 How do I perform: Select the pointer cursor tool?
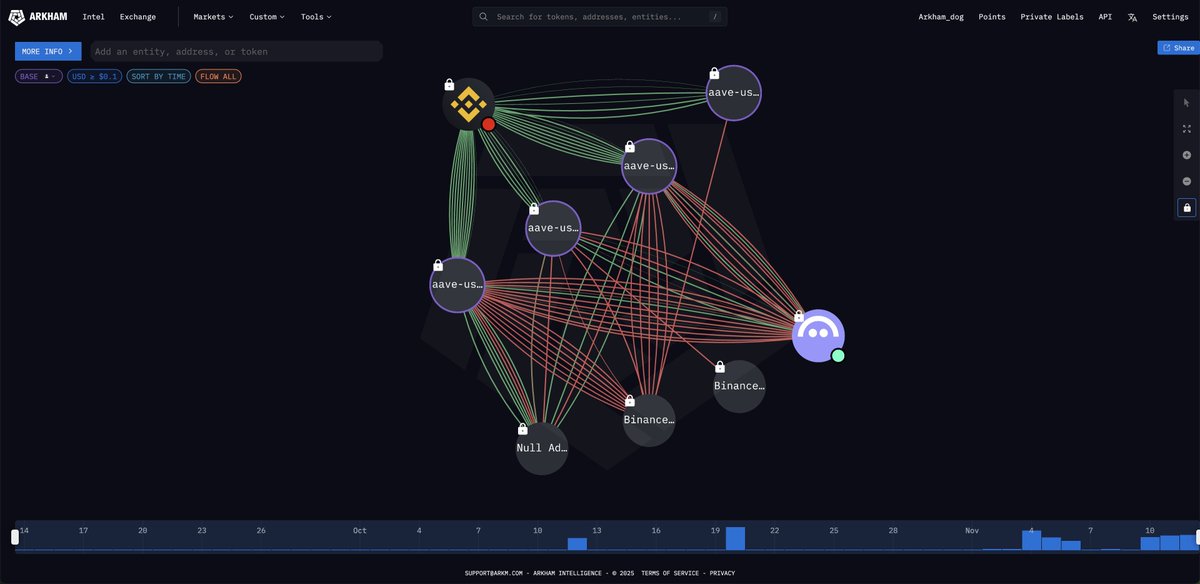(1187, 102)
